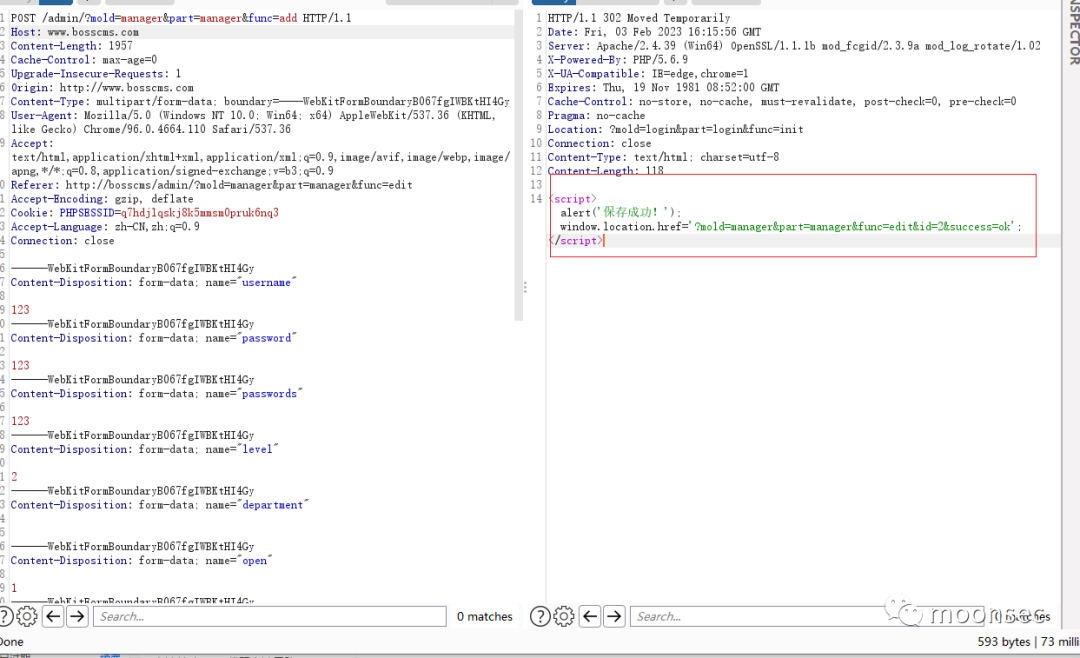The image size is (1080, 658).
Task: Click the pane divider handle dots
Action: (525, 287)
